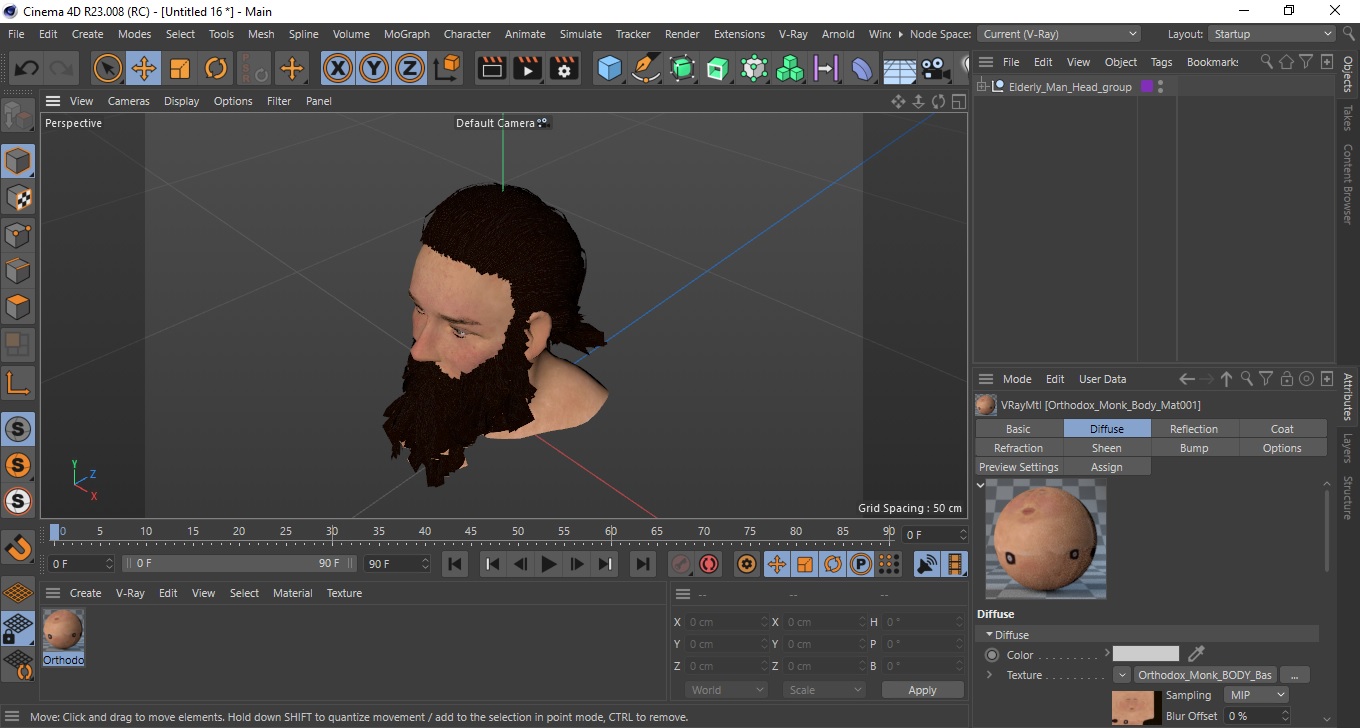This screenshot has width=1360, height=728.
Task: Select the Orthodox material thumbnail
Action: point(63,630)
